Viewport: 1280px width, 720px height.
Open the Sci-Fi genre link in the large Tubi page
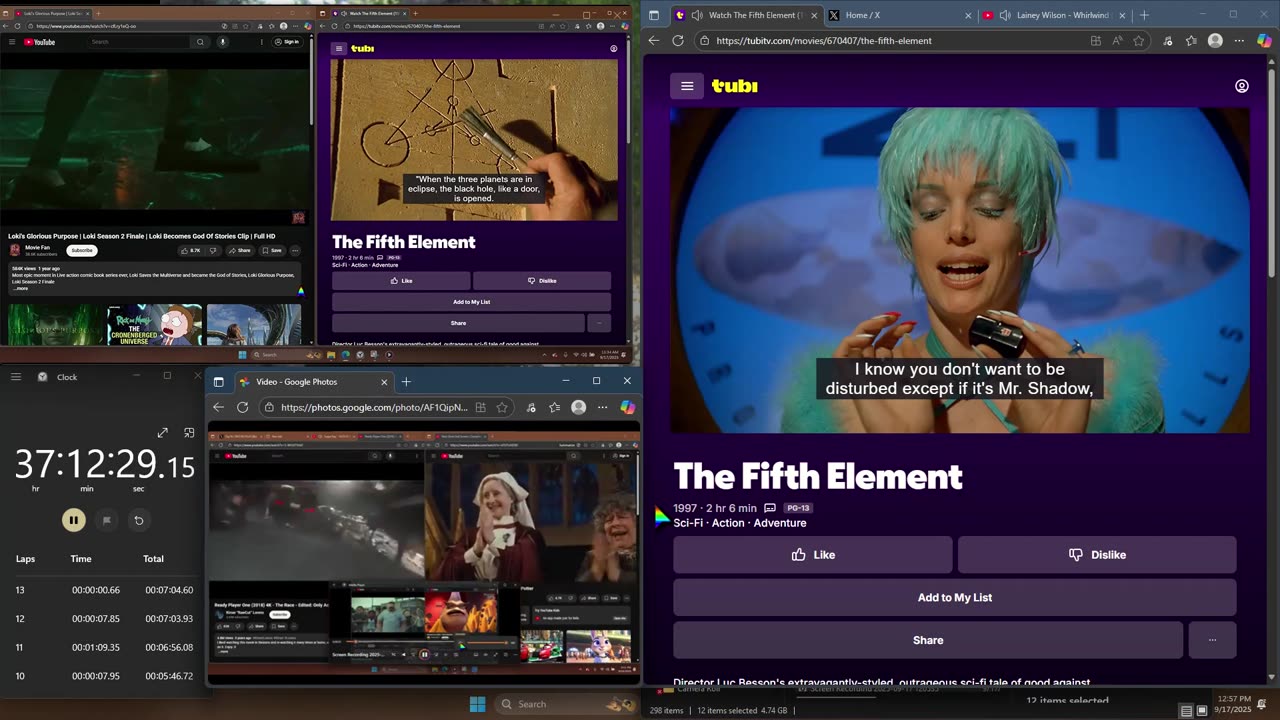coord(688,523)
